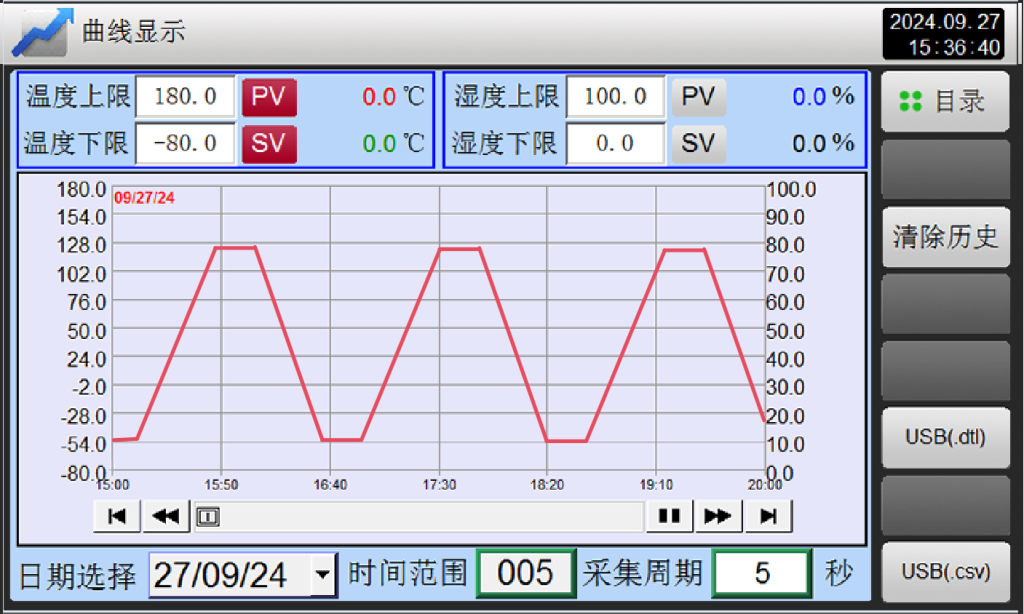Image resolution: width=1024 pixels, height=614 pixels.
Task: Jump to first record in chart
Action: 117,516
